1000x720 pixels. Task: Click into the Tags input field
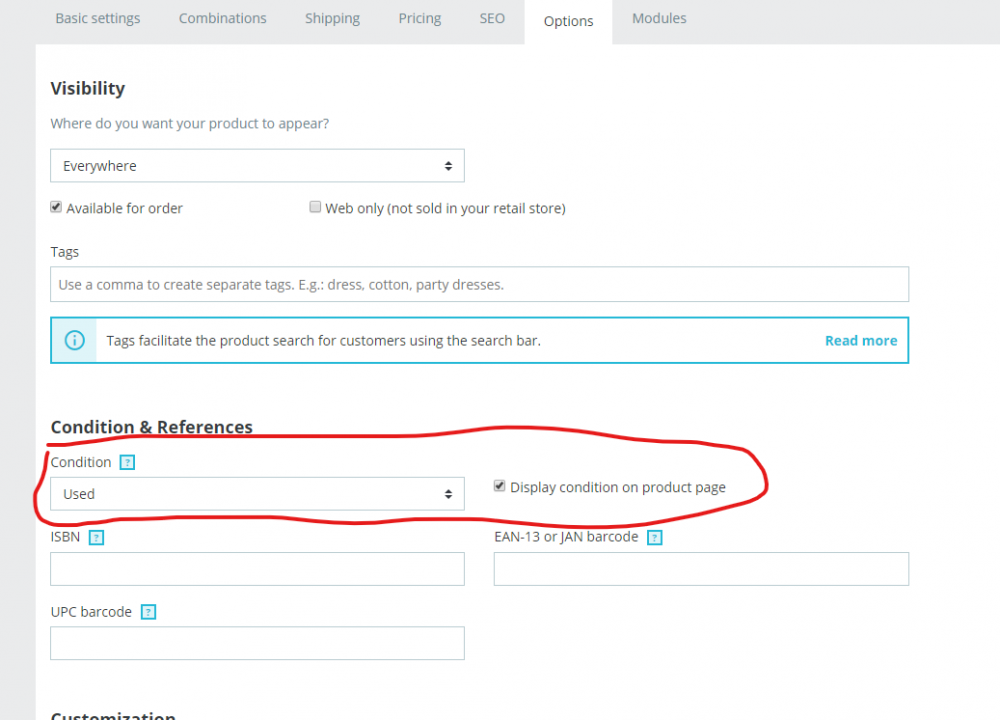479,284
